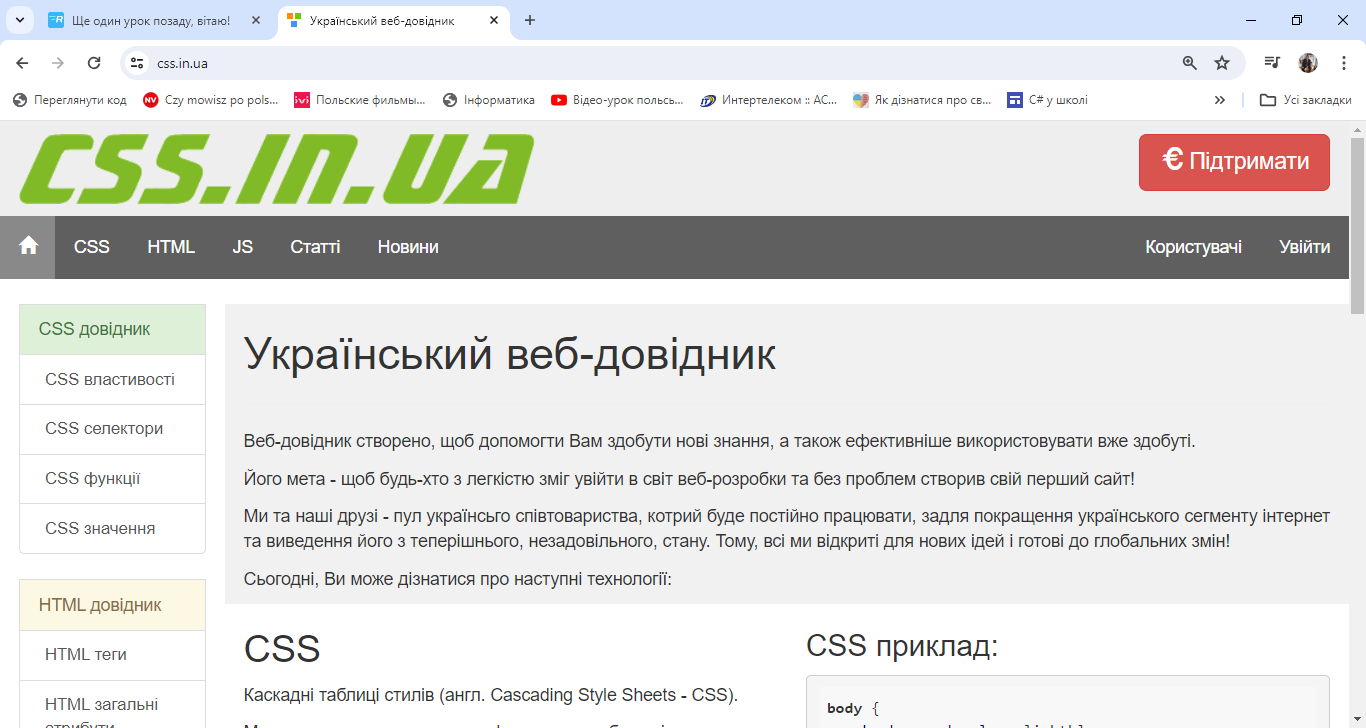Screen dimensions: 1366x728
Task: Click the CSS.IN.UA green logo
Action: pyautogui.click(x=276, y=169)
